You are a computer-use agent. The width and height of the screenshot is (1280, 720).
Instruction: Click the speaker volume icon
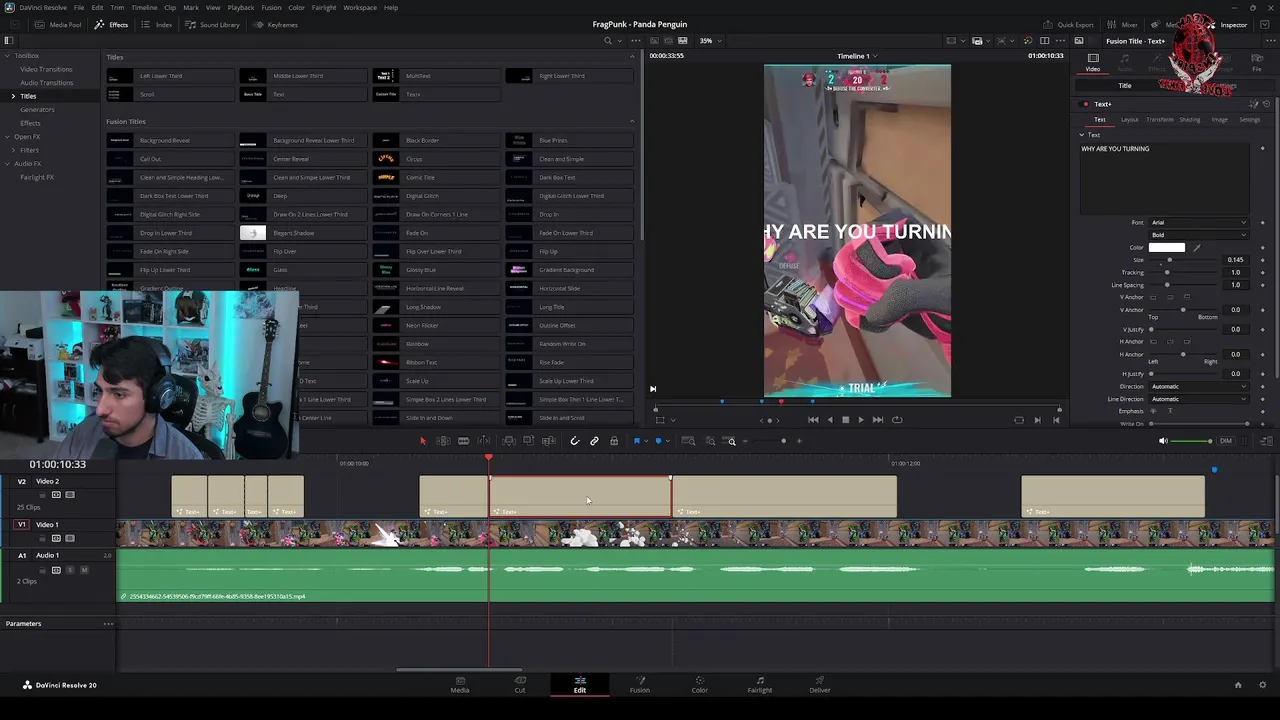(x=1163, y=441)
